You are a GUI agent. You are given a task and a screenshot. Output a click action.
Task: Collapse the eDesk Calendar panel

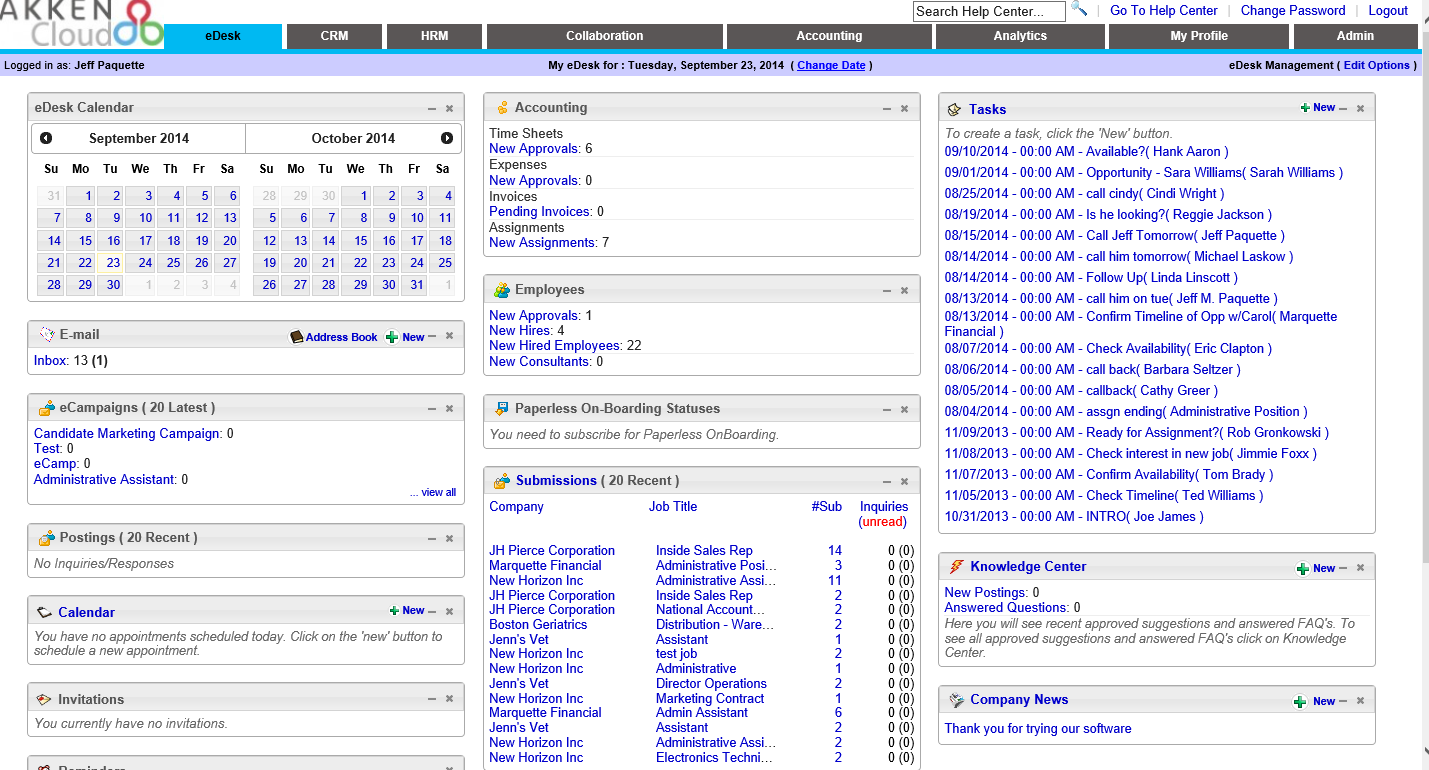(432, 108)
